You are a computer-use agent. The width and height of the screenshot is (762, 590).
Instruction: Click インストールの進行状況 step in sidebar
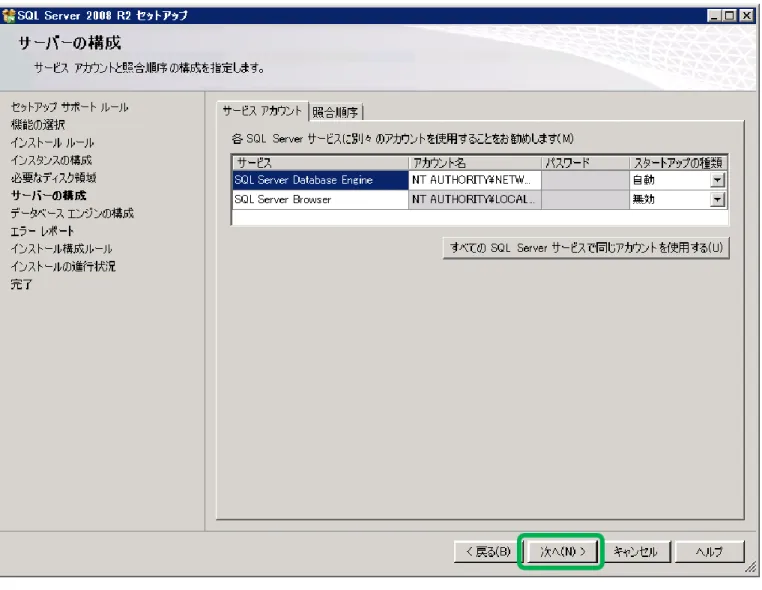coord(63,266)
